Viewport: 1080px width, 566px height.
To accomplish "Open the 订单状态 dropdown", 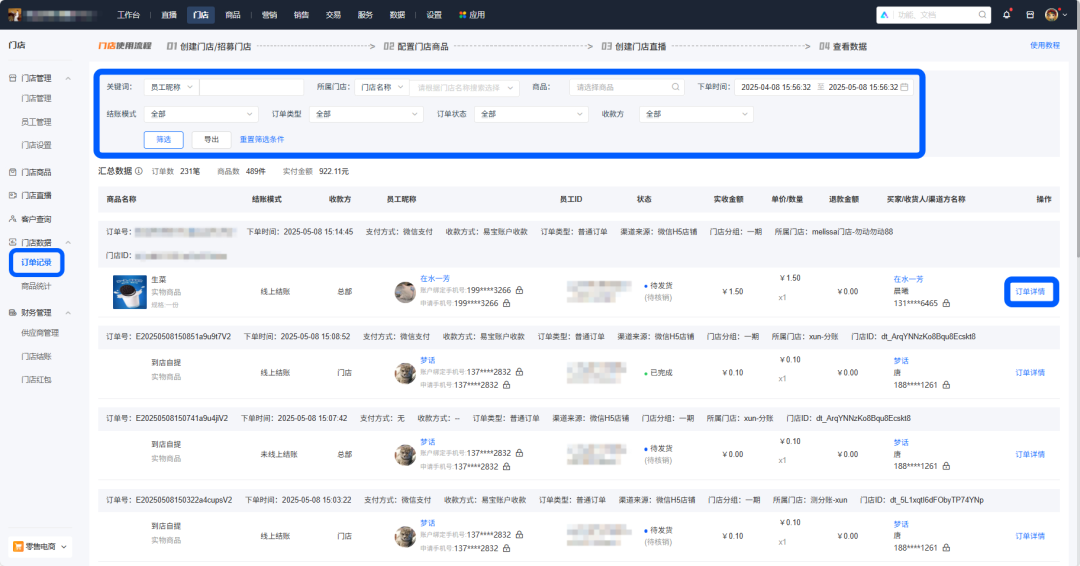I will pos(532,114).
